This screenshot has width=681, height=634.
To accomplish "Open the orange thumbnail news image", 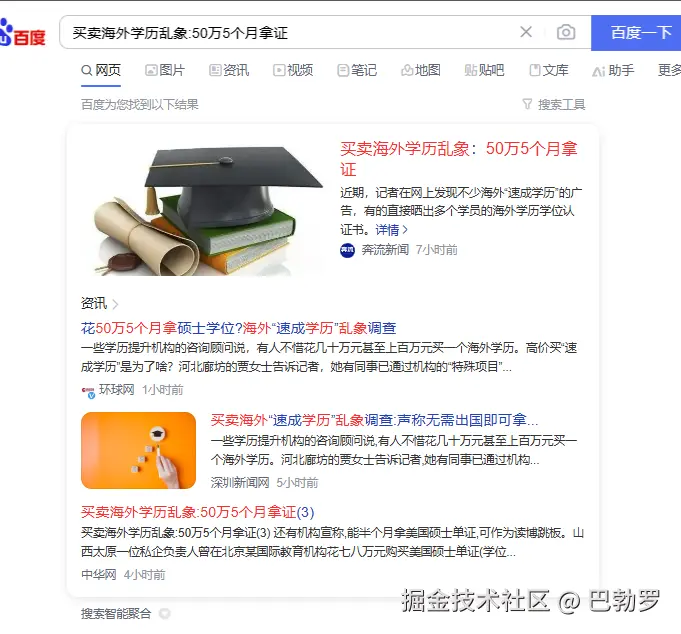I will 139,450.
